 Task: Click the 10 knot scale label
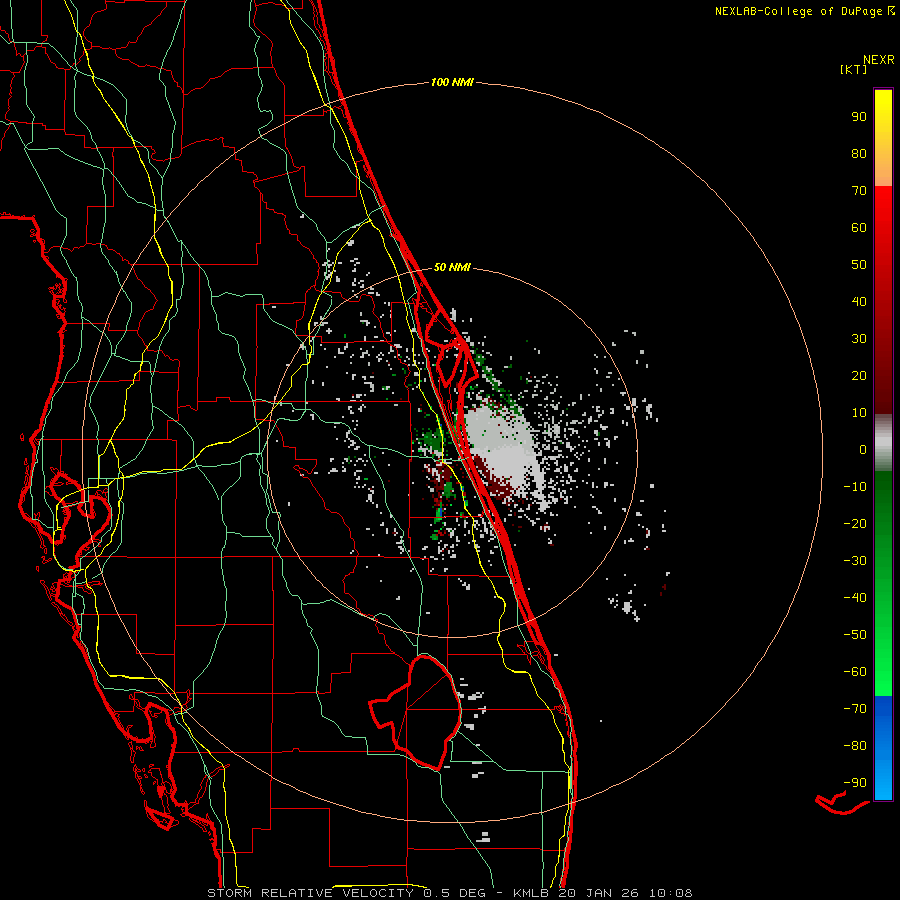[x=859, y=413]
